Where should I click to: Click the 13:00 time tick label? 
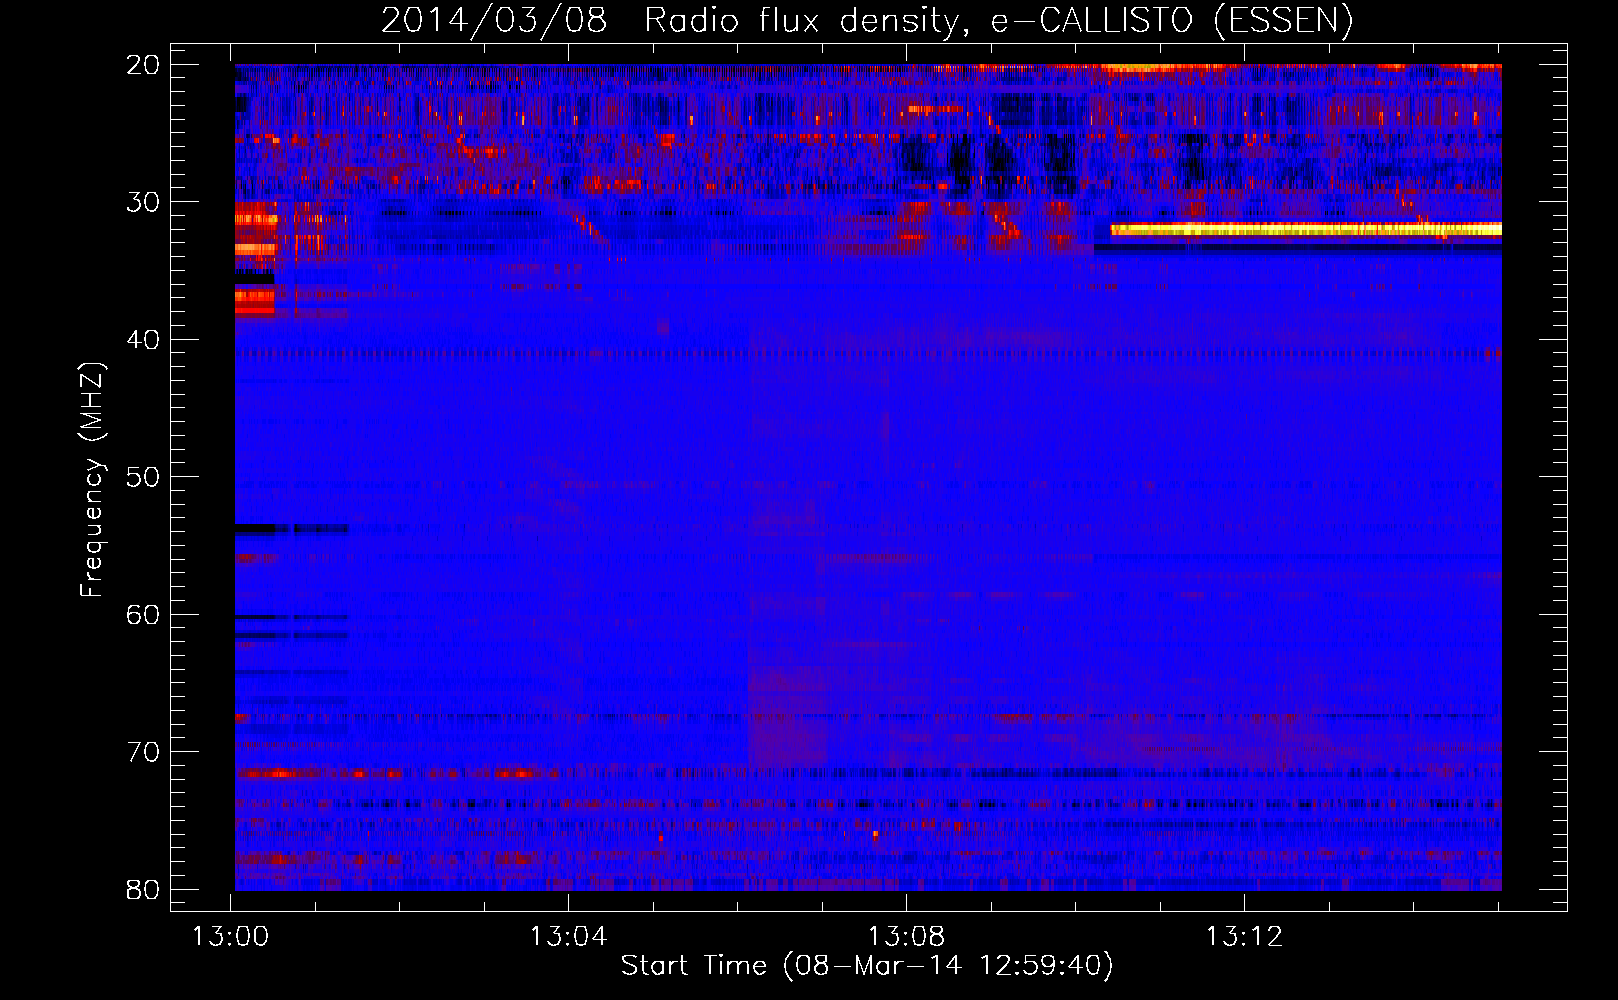coord(231,937)
